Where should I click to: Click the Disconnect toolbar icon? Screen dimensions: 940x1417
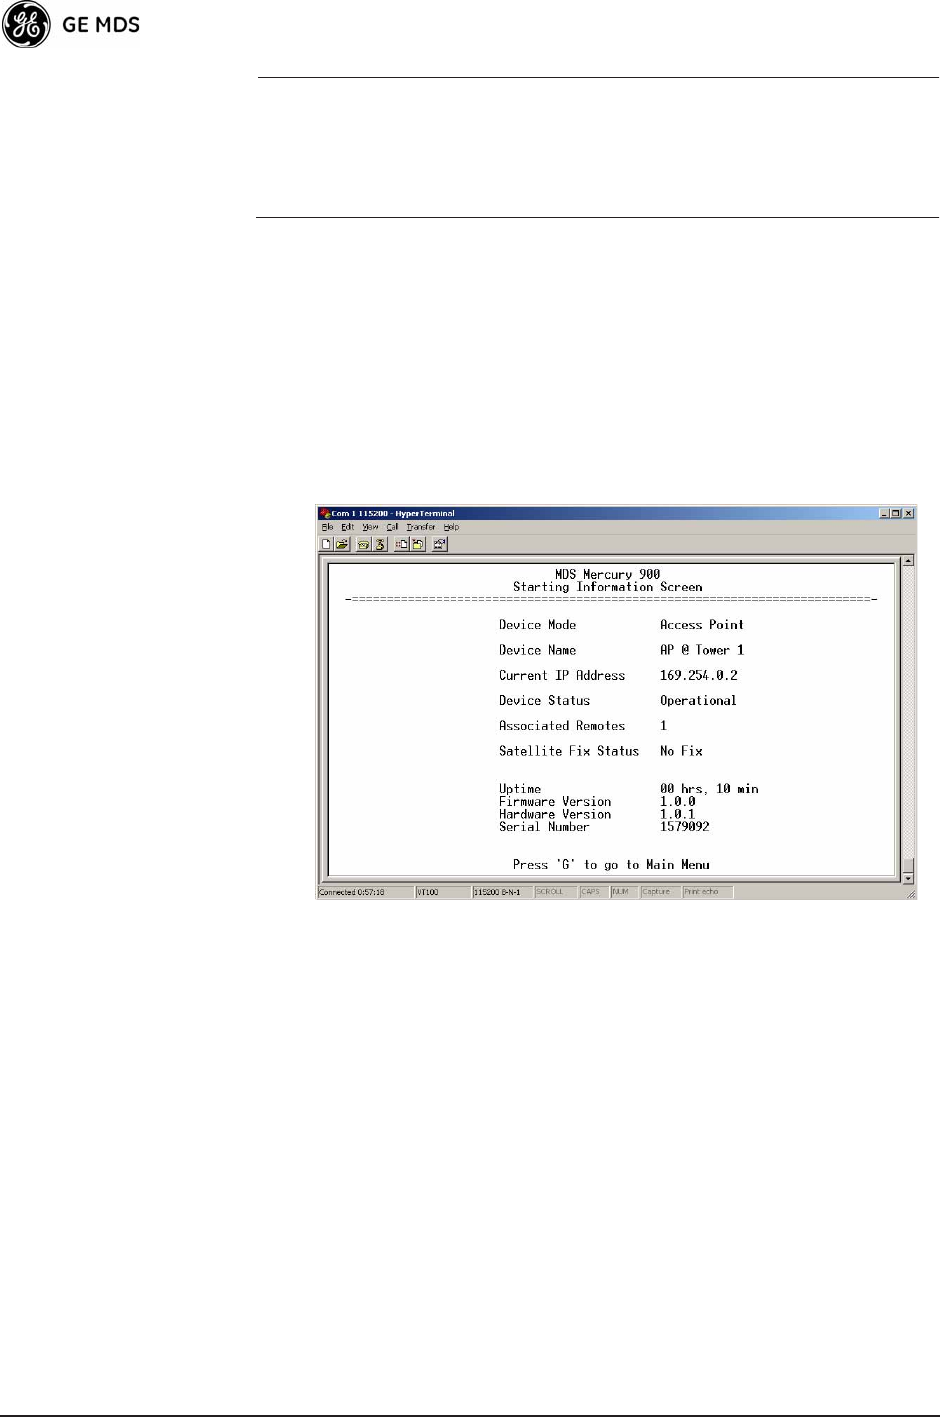(380, 544)
